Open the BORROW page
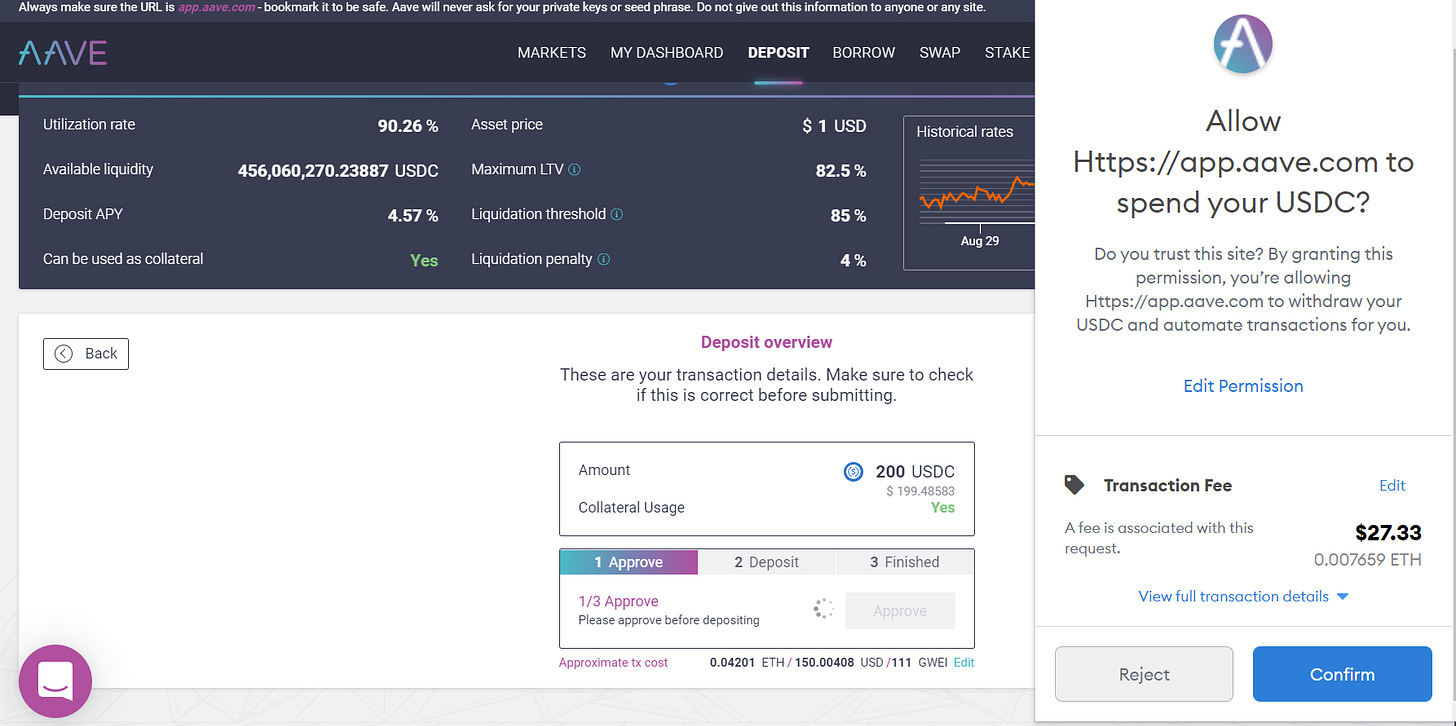Image resolution: width=1456 pixels, height=726 pixels. click(x=864, y=53)
